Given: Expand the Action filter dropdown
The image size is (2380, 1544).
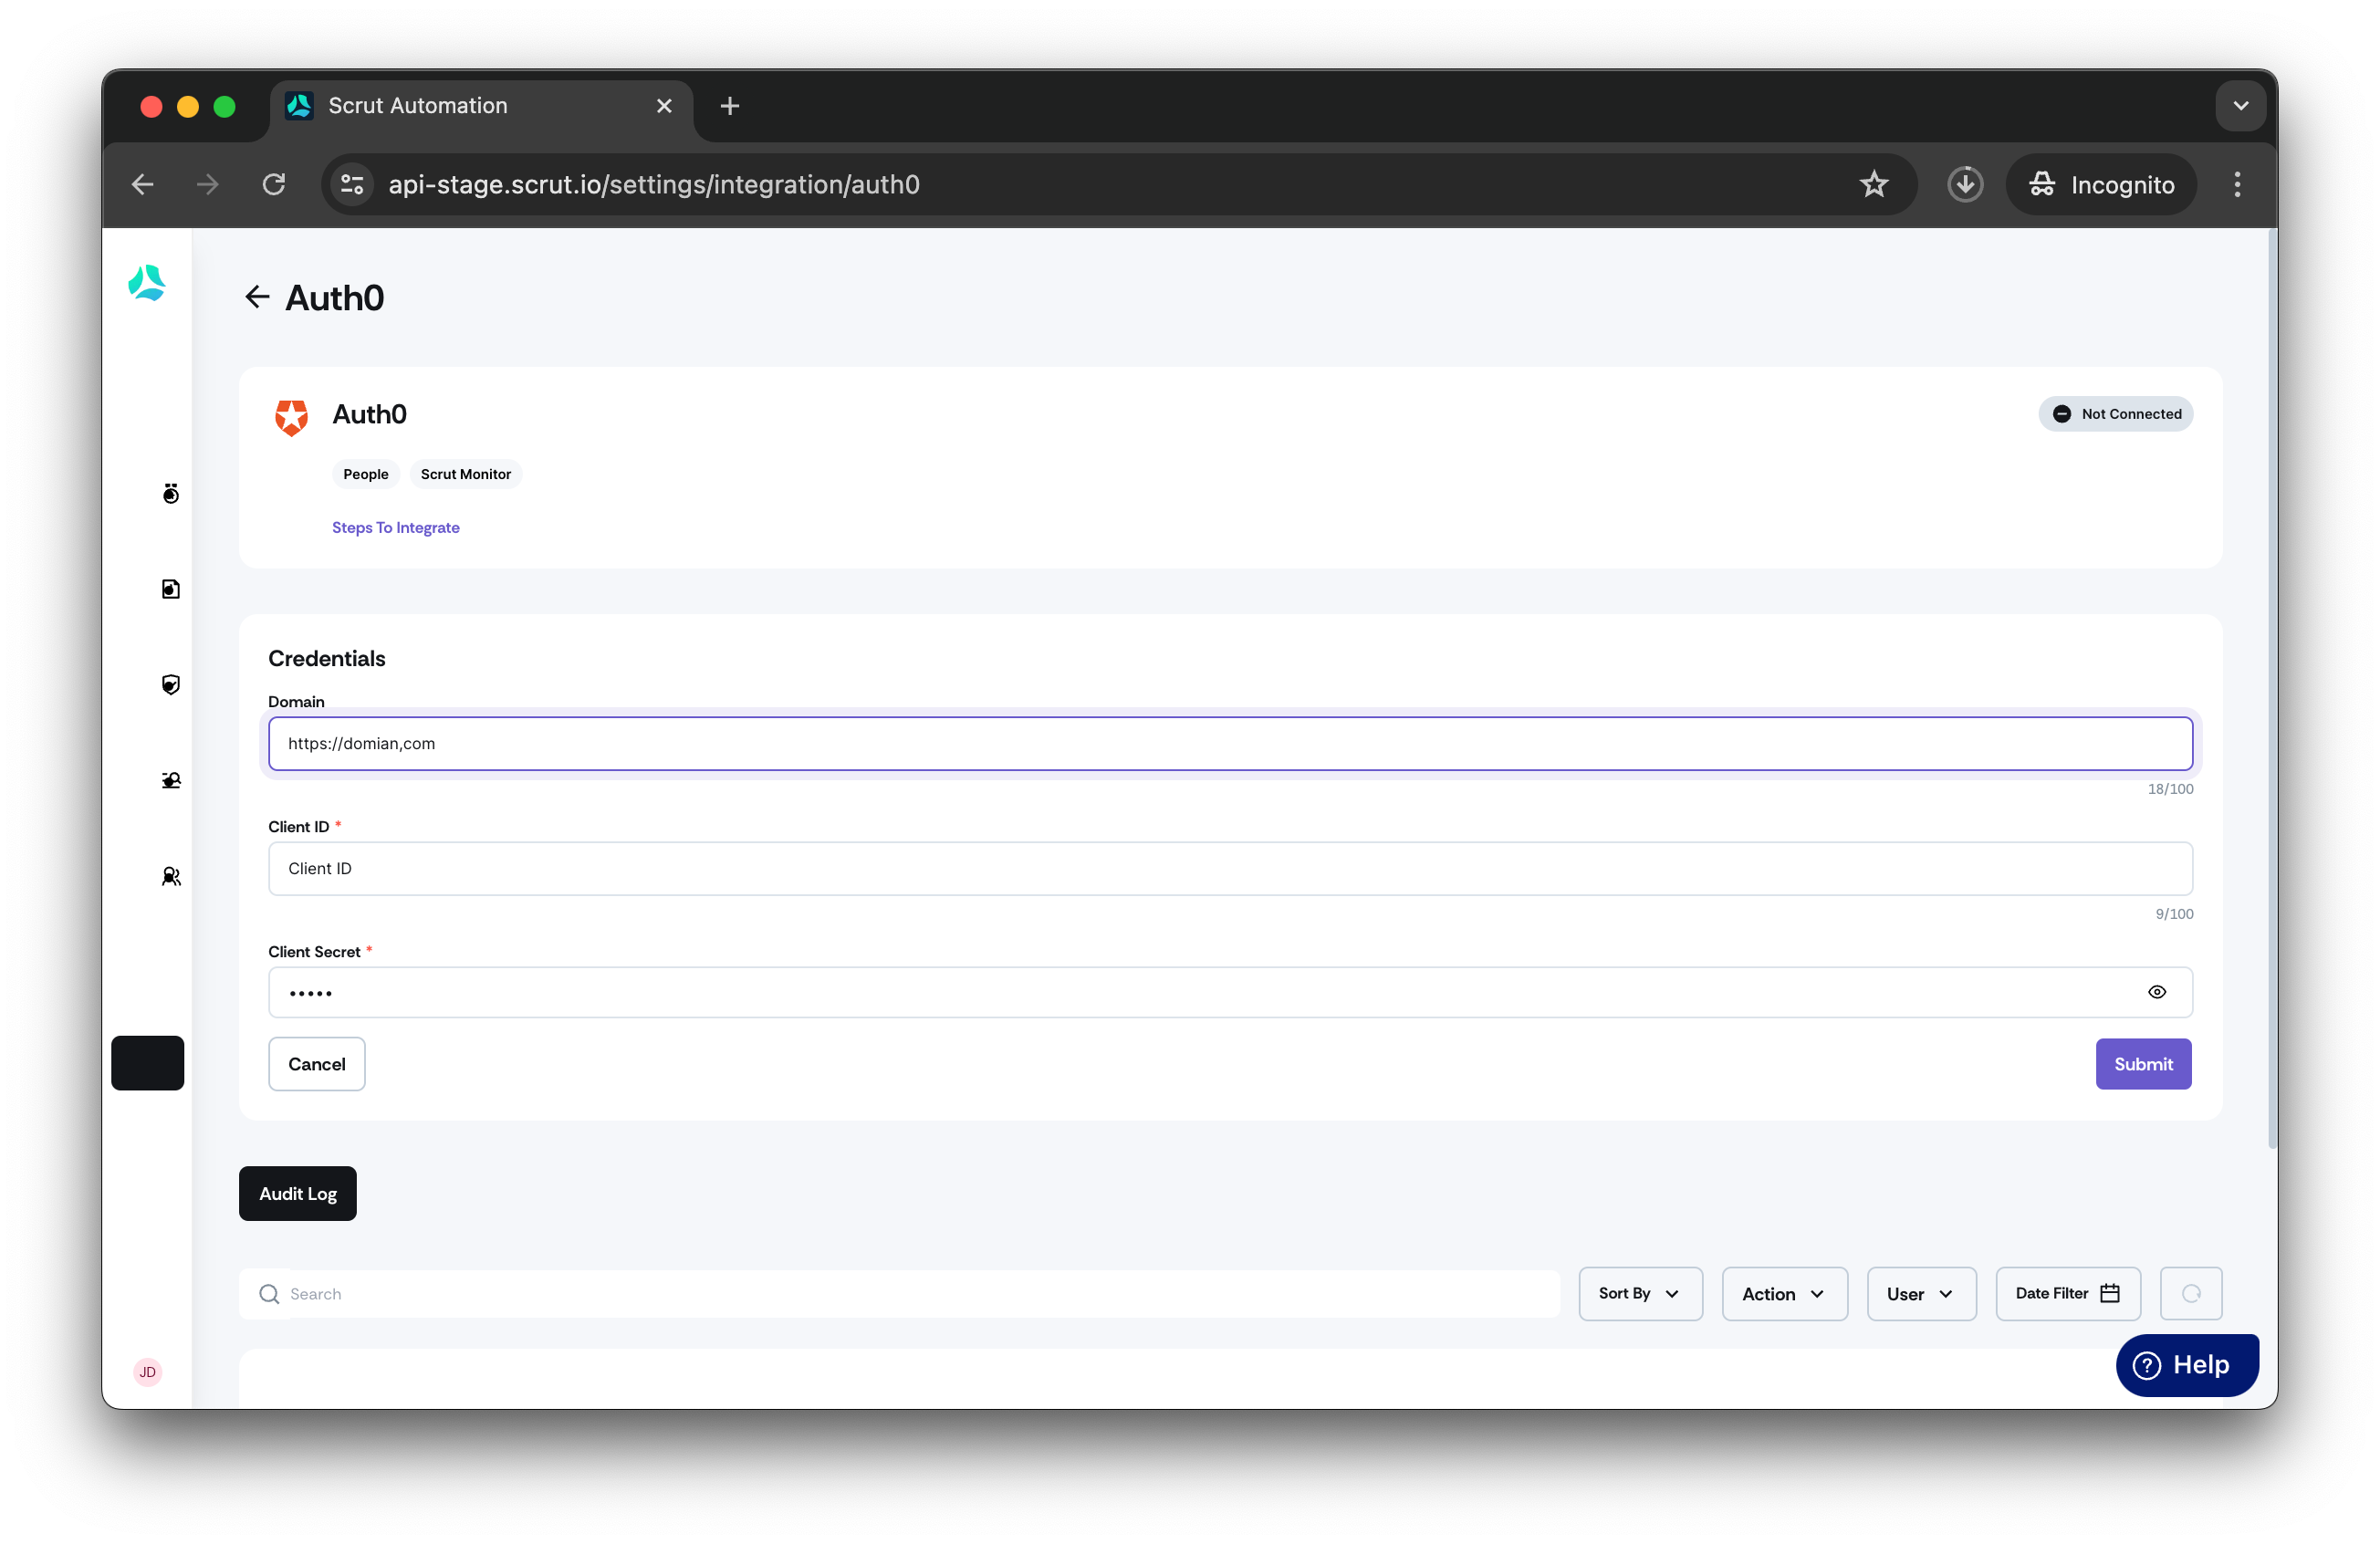Looking at the screenshot, I should pyautogui.click(x=1784, y=1293).
